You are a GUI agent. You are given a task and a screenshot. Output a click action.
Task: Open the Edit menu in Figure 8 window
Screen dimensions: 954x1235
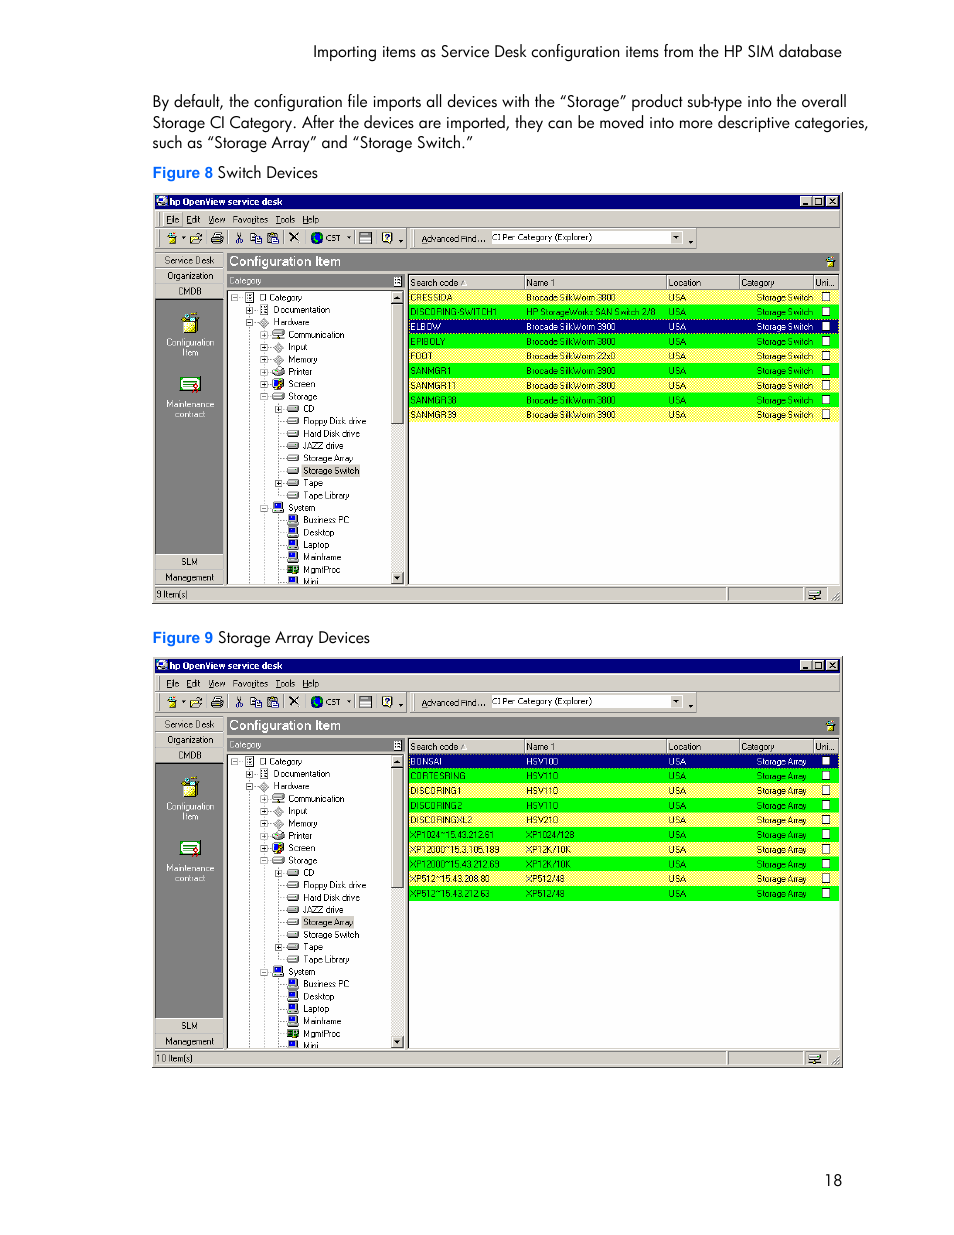(193, 220)
